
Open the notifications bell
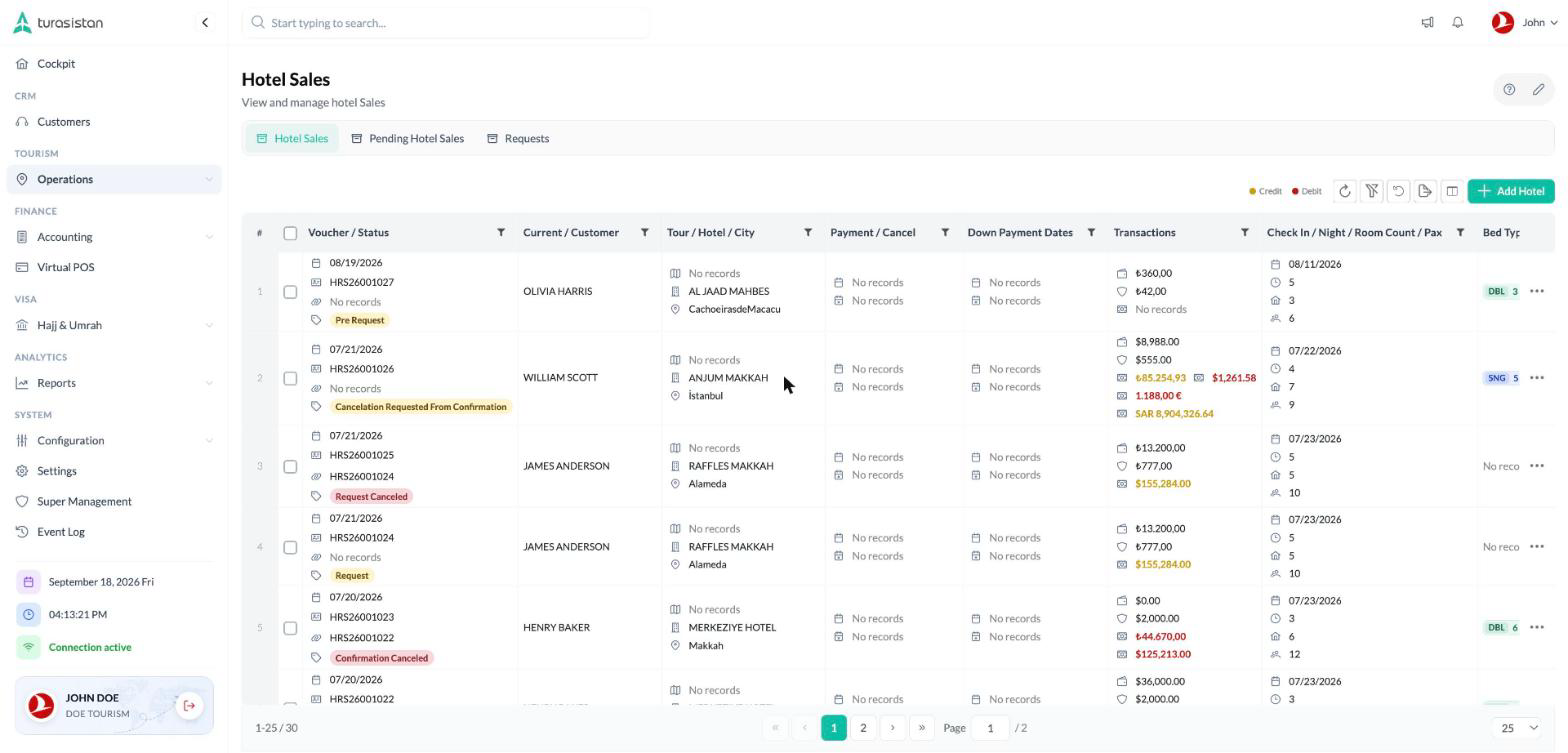(x=1458, y=22)
